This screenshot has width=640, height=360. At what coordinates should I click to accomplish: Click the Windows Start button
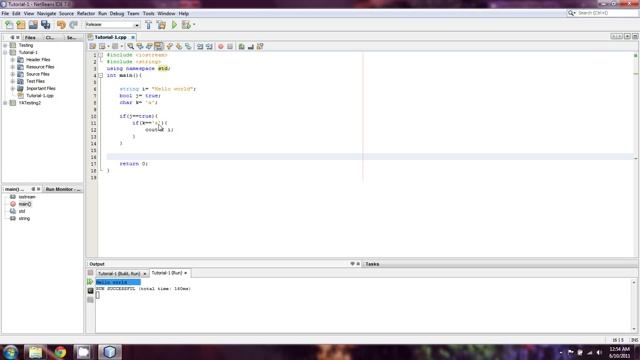11,352
